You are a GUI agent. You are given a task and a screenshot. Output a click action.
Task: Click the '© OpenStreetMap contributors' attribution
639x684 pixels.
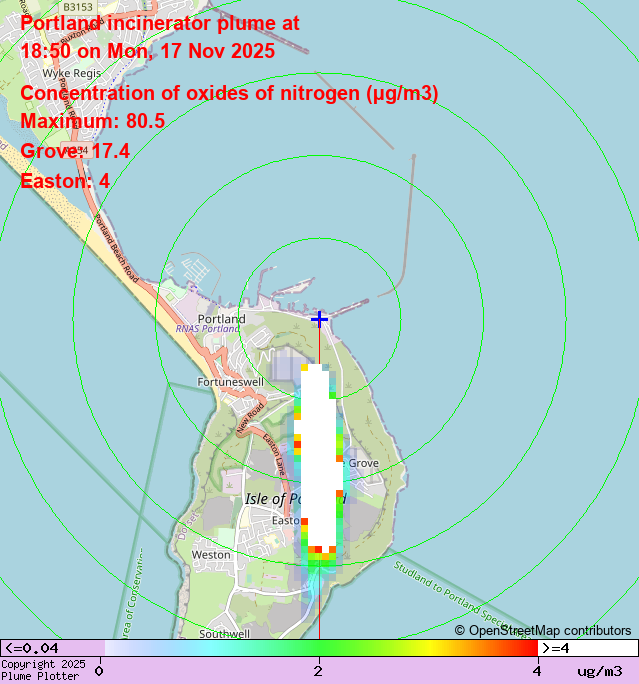[543, 630]
